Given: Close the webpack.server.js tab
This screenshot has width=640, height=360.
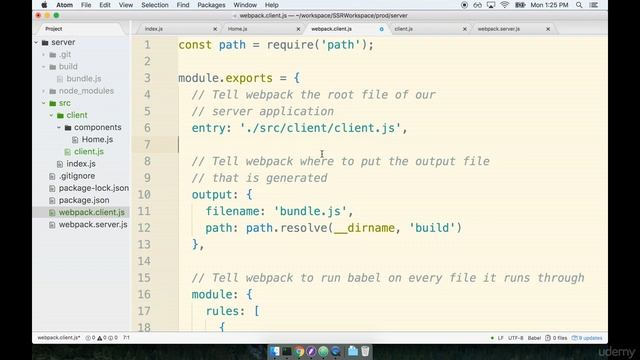Looking at the screenshot, I should click(x=548, y=29).
